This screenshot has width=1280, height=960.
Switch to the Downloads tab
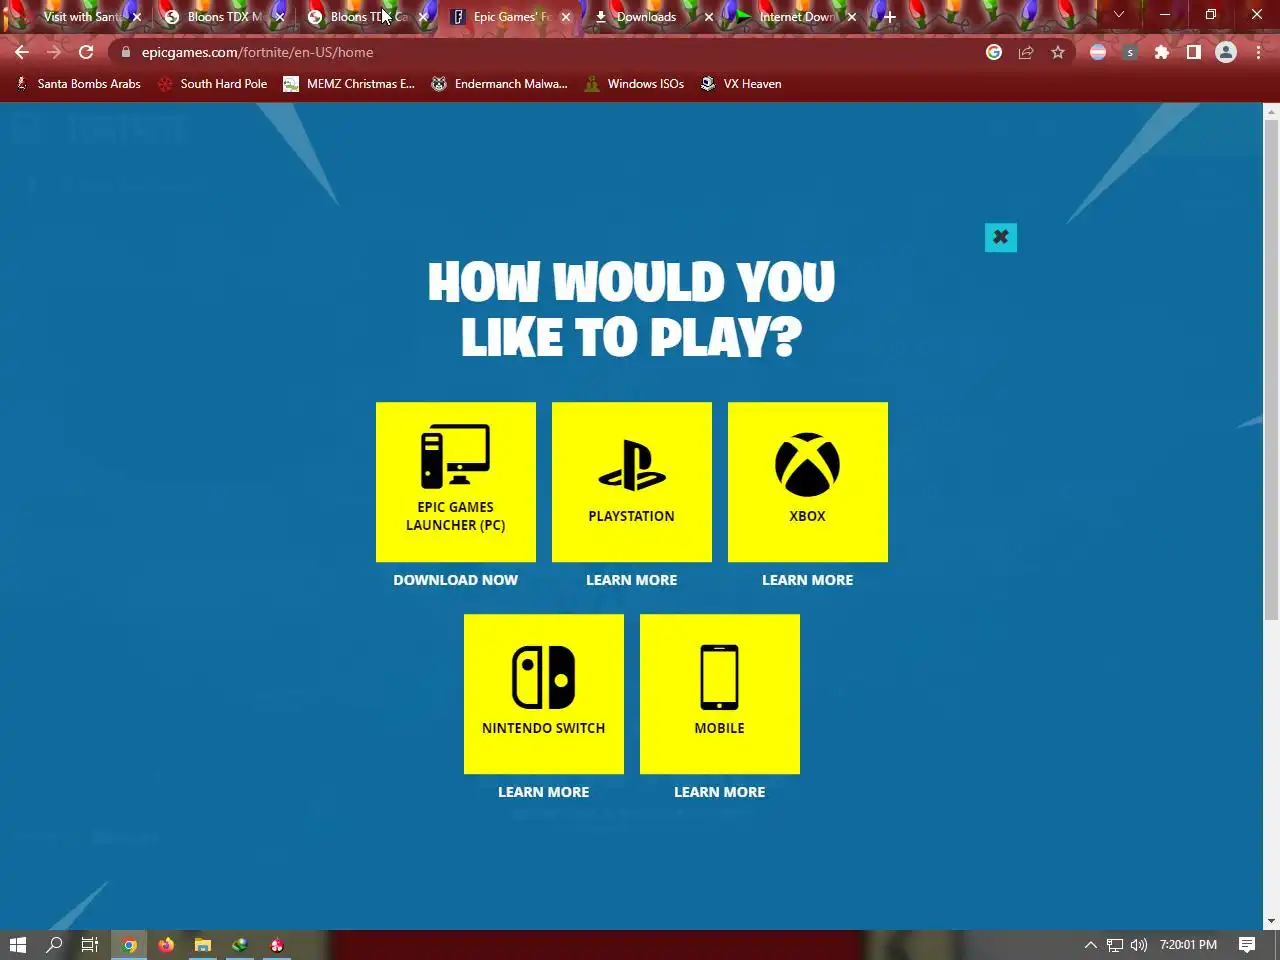[646, 17]
